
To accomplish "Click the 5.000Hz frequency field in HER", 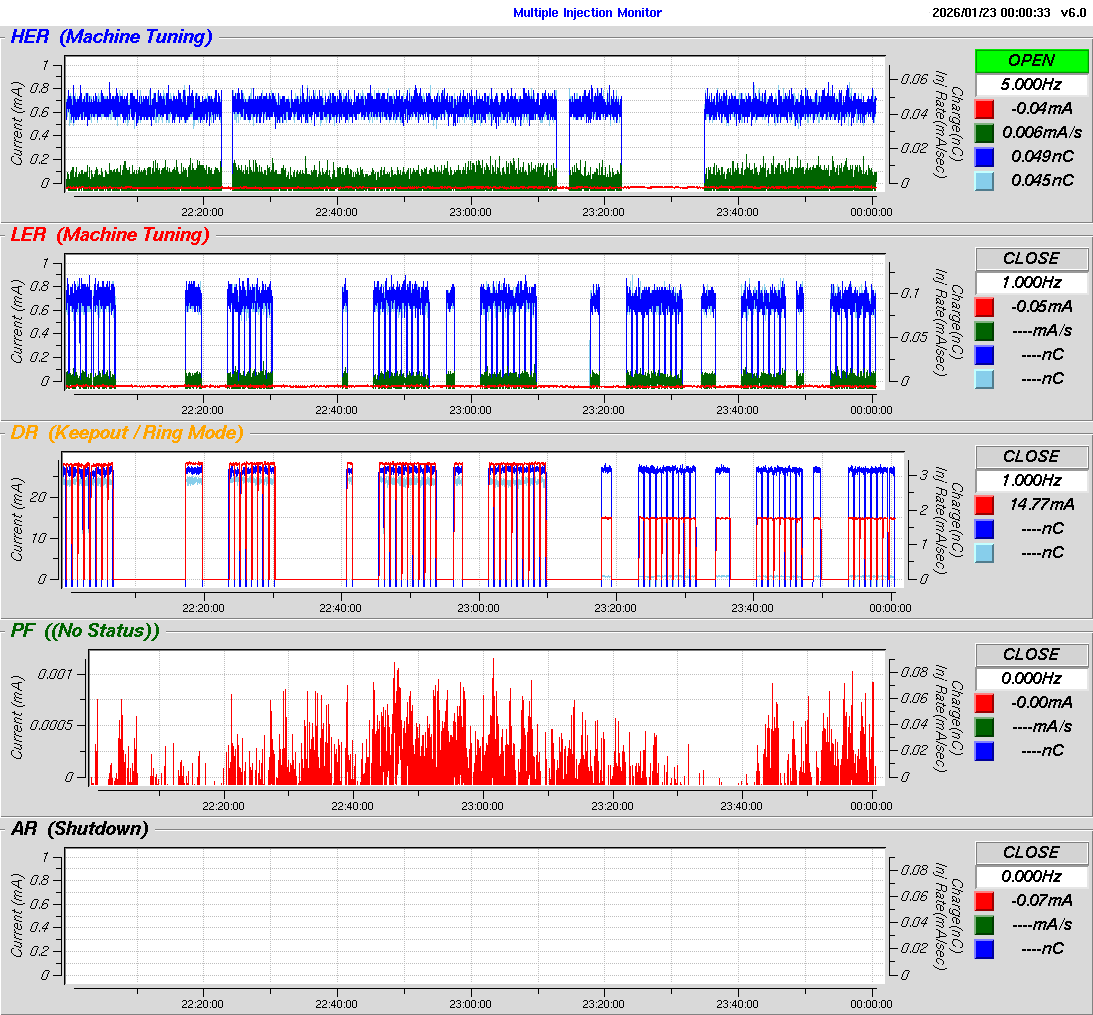I will tap(1031, 85).
